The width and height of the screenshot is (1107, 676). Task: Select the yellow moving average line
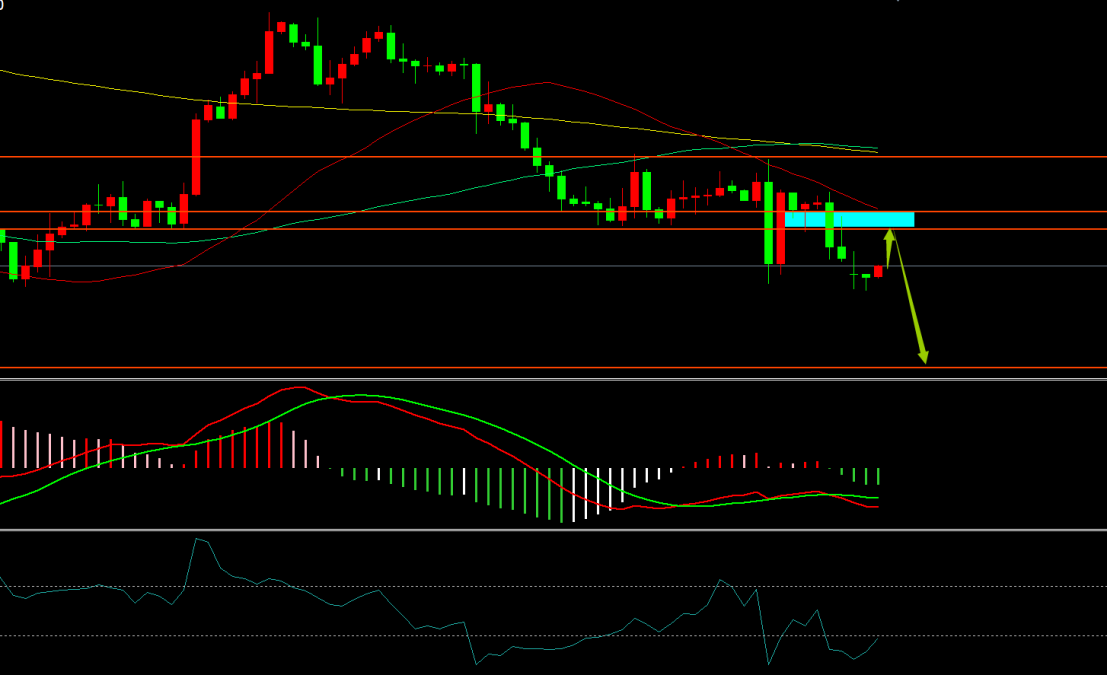(x=438, y=113)
